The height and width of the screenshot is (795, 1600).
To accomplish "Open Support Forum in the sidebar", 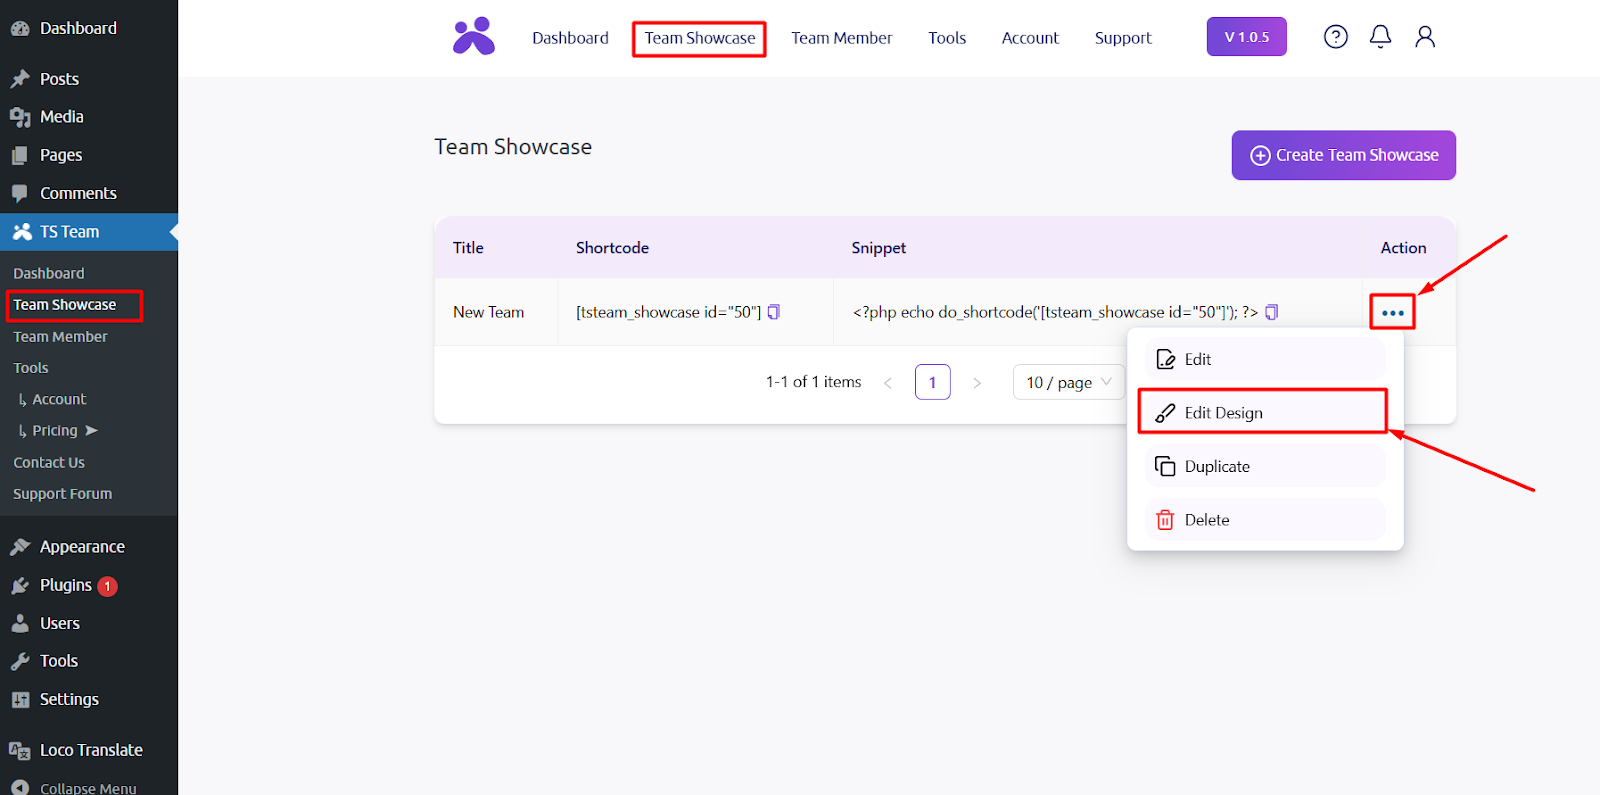I will (x=62, y=494).
